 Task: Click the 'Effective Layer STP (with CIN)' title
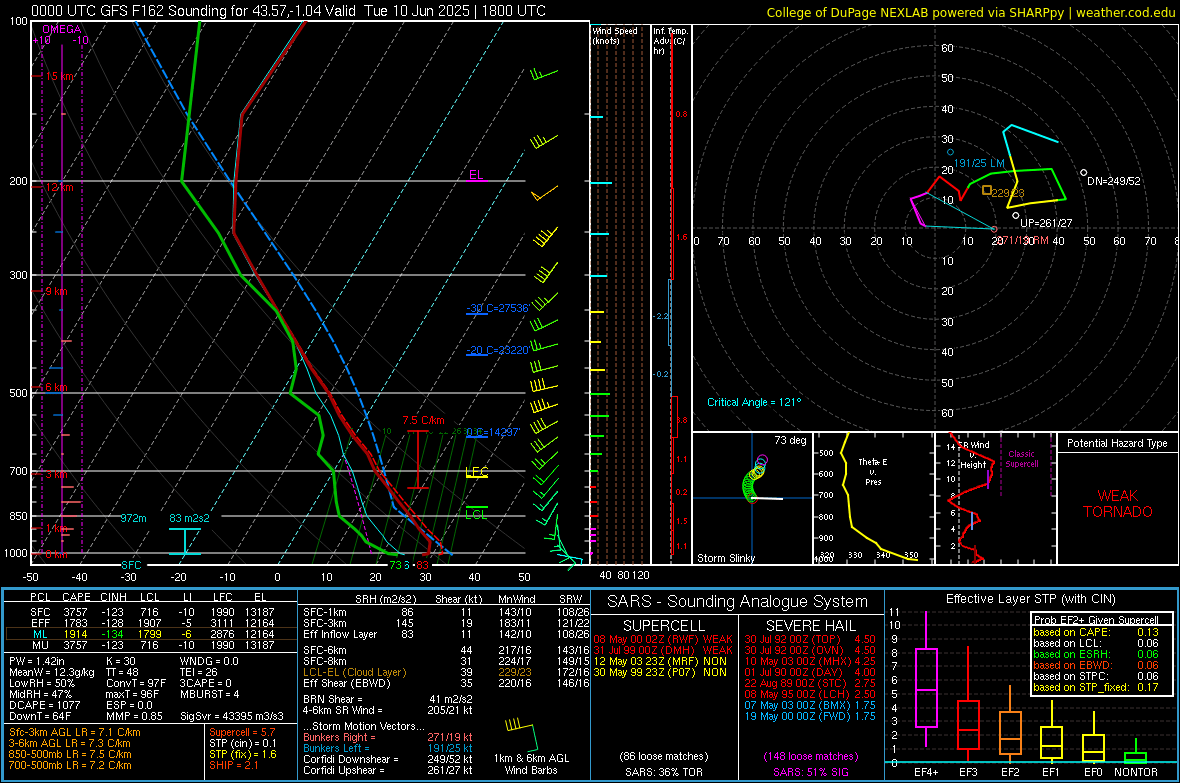tap(1030, 599)
